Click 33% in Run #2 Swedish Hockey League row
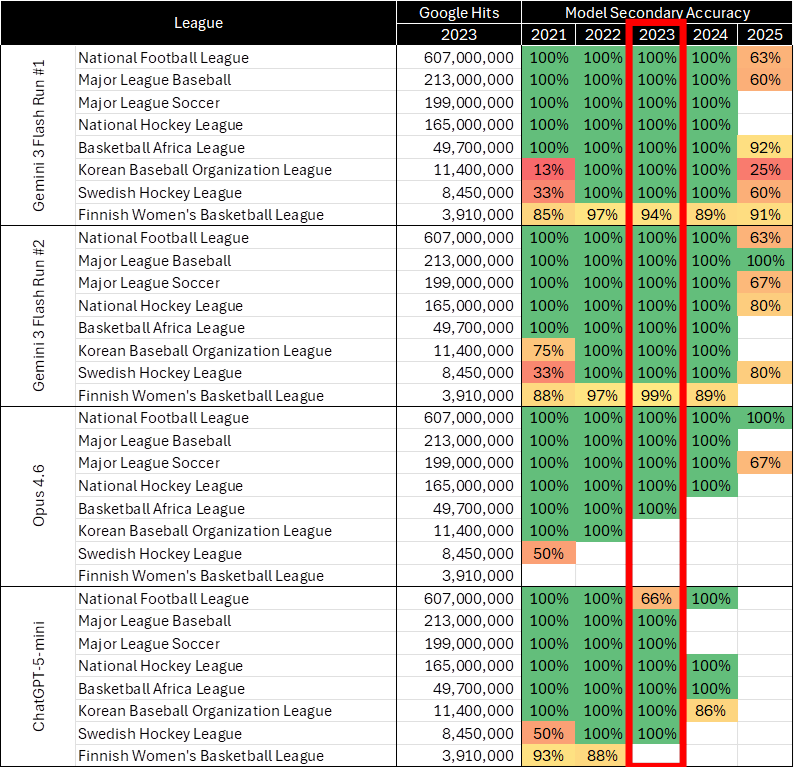The height and width of the screenshot is (768, 794). tap(548, 373)
